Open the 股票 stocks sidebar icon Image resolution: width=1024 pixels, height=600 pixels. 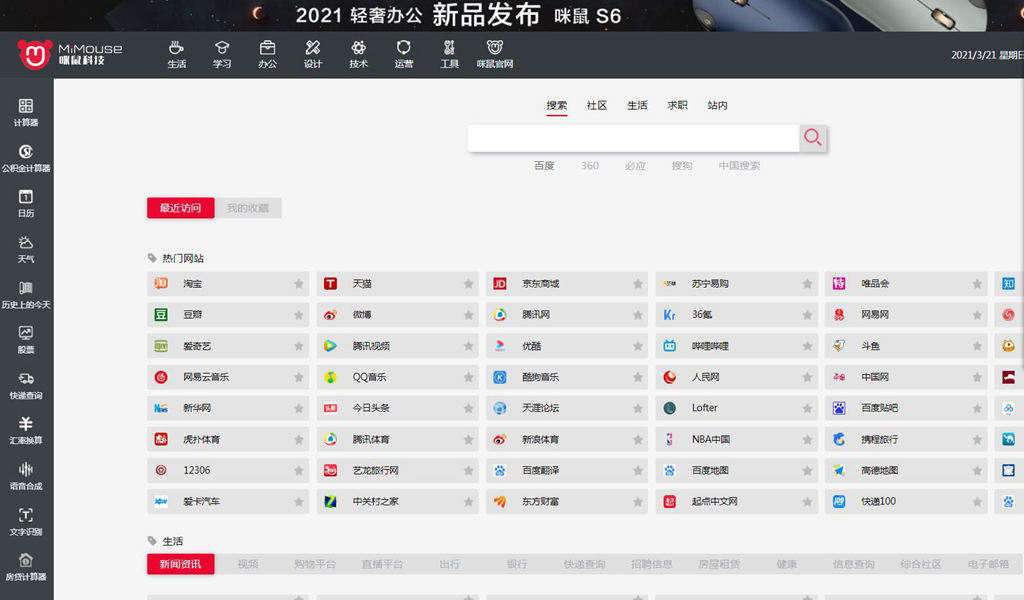(25, 339)
